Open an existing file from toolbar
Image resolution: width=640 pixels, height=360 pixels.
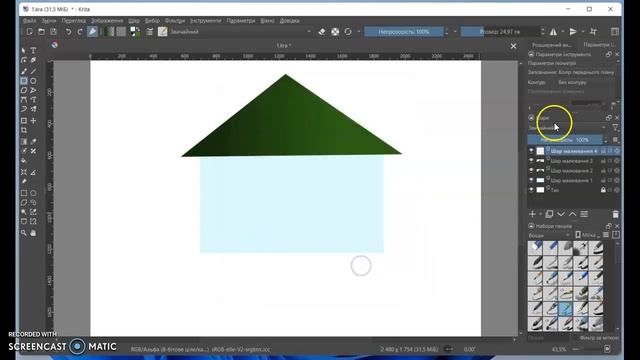(x=42, y=32)
